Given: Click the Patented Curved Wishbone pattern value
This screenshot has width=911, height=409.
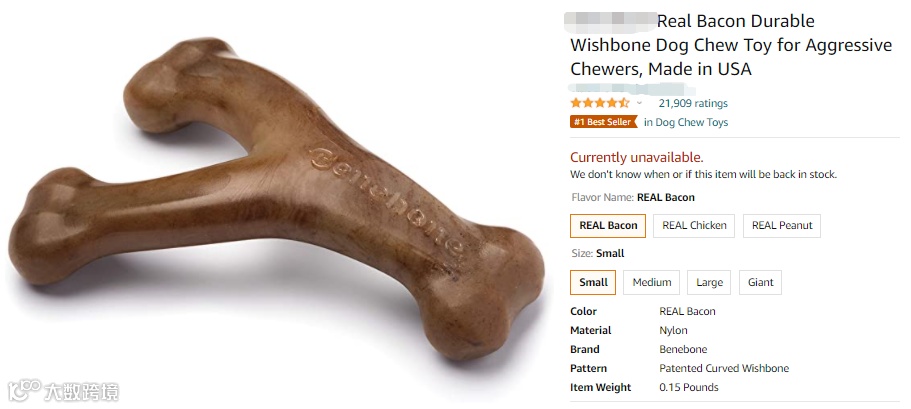Looking at the screenshot, I should tap(724, 368).
